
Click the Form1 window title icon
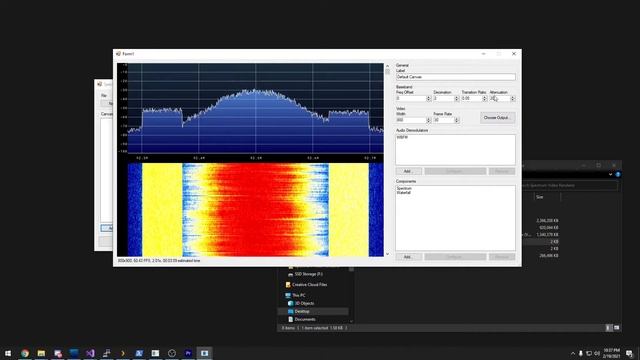pos(118,53)
